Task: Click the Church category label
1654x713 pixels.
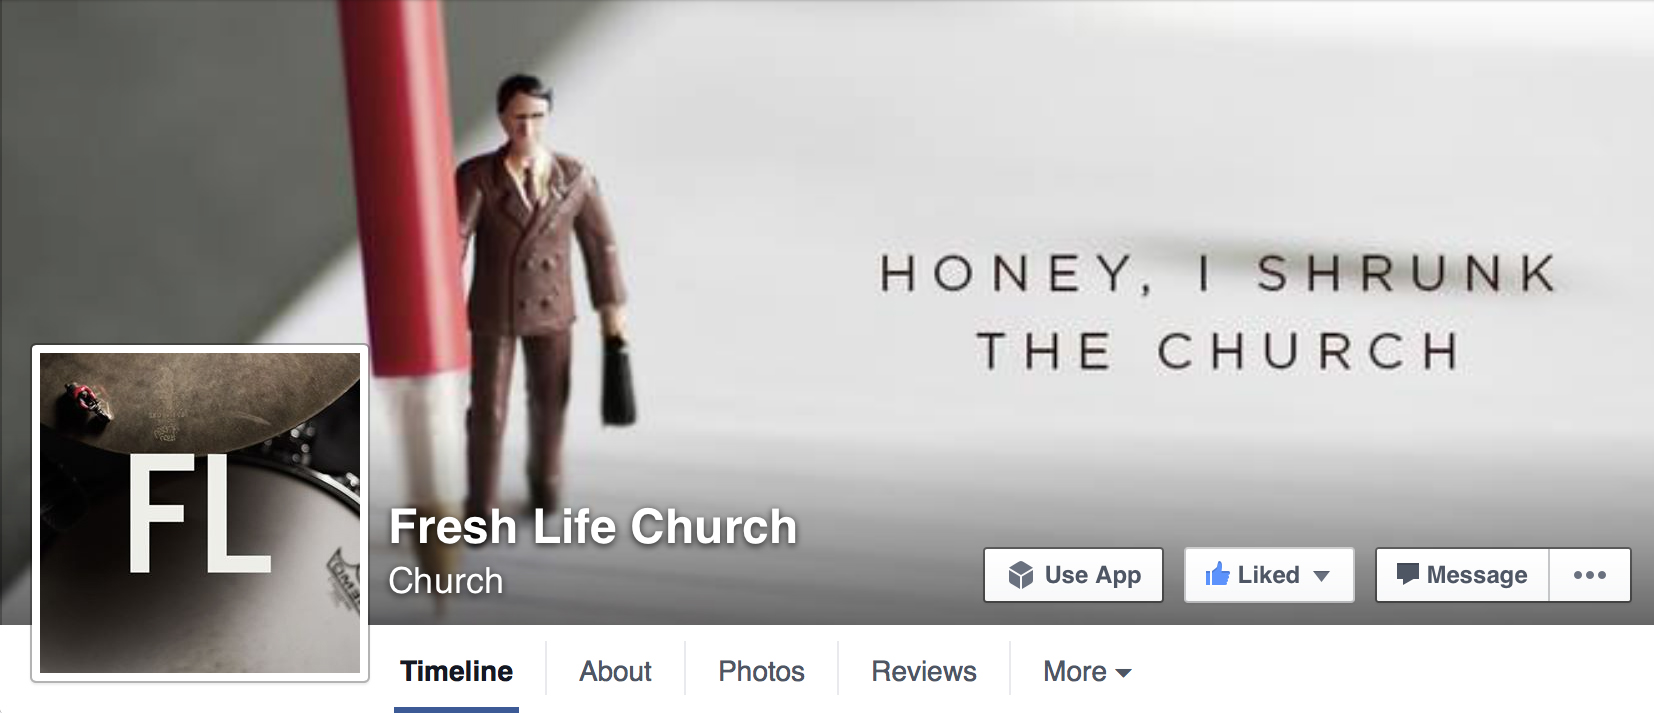Action: [445, 581]
